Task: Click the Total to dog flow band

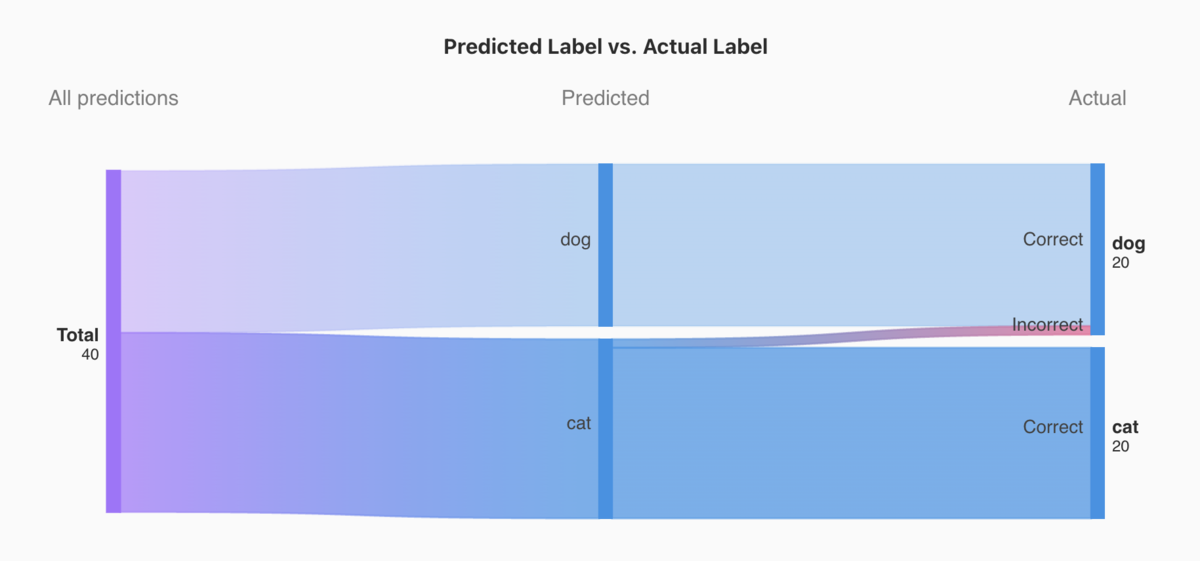Action: pos(360,248)
